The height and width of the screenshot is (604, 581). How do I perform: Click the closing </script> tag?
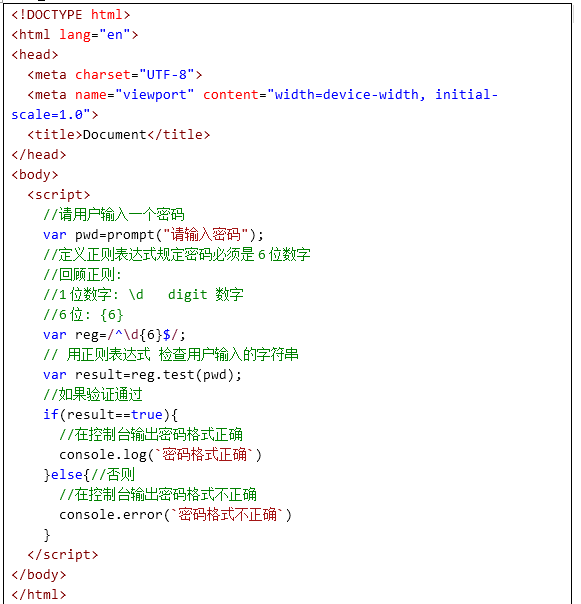point(63,555)
